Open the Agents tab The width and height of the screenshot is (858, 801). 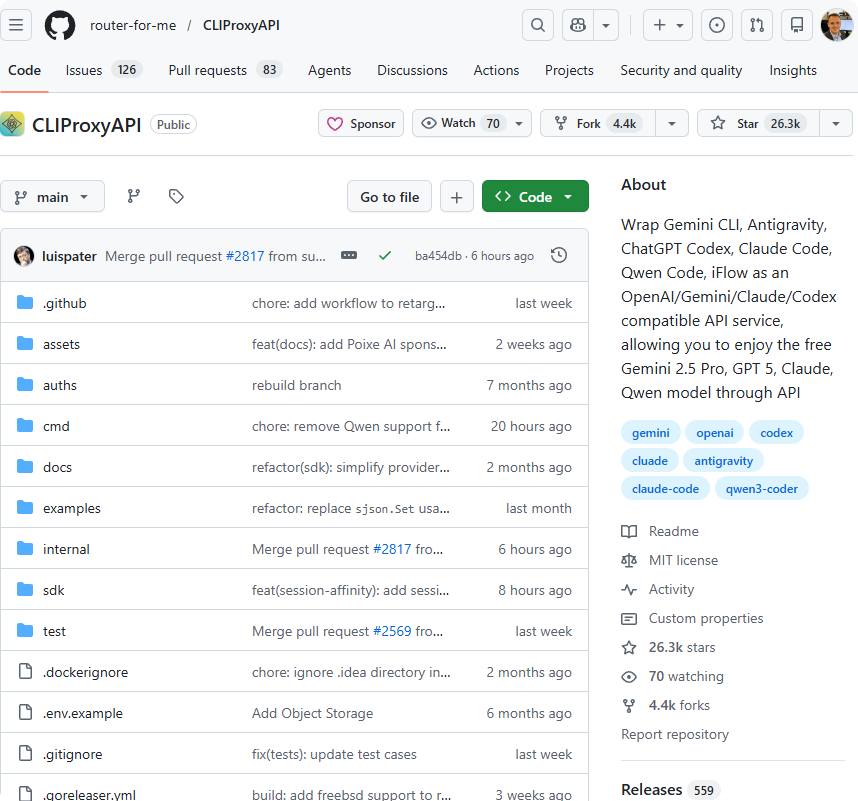coord(329,71)
